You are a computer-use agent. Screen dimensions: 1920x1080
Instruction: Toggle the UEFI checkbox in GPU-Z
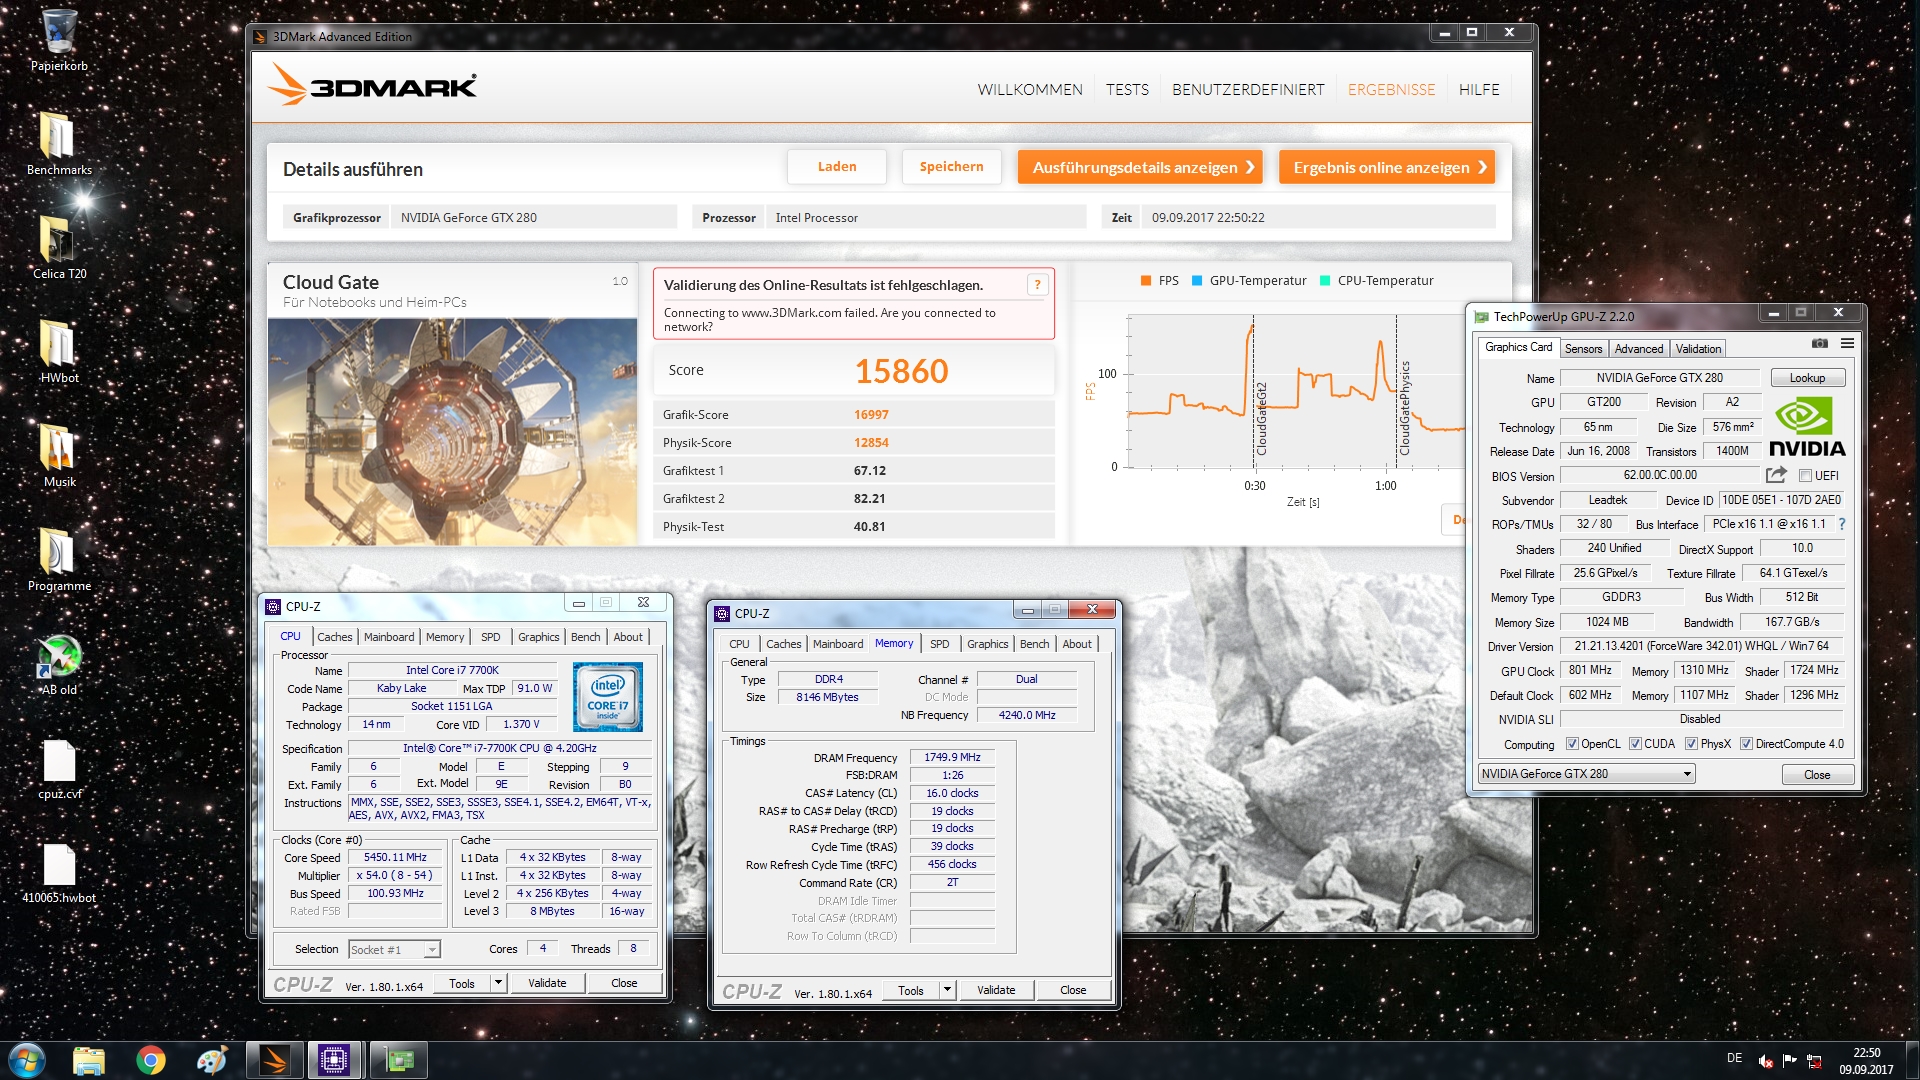1806,476
